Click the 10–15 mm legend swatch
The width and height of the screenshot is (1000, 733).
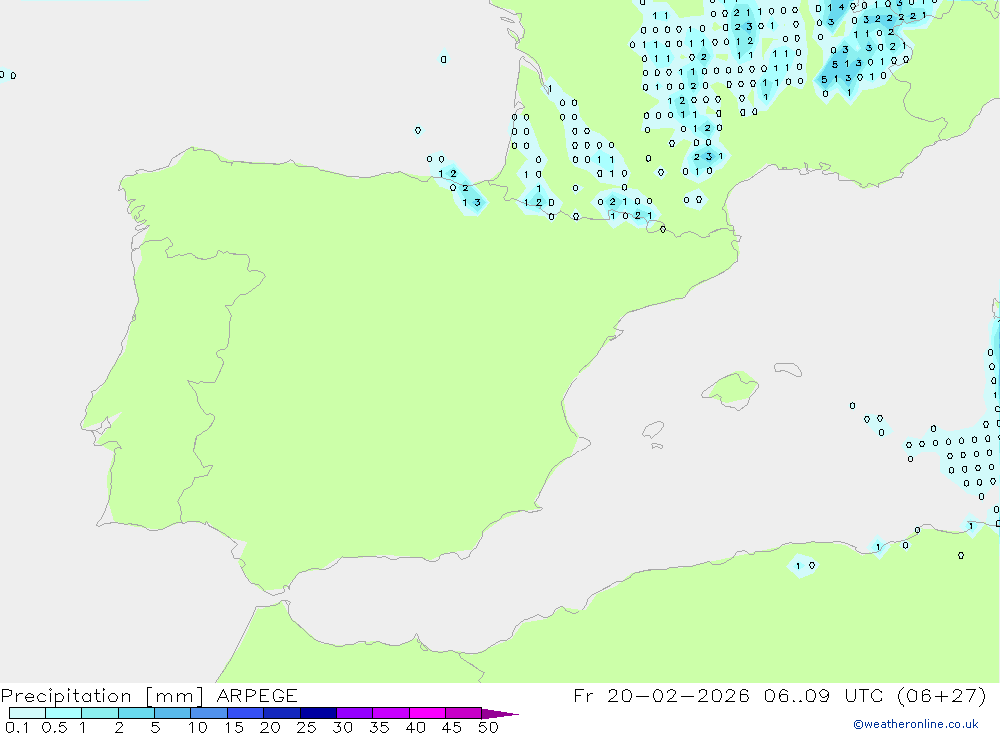click(209, 713)
